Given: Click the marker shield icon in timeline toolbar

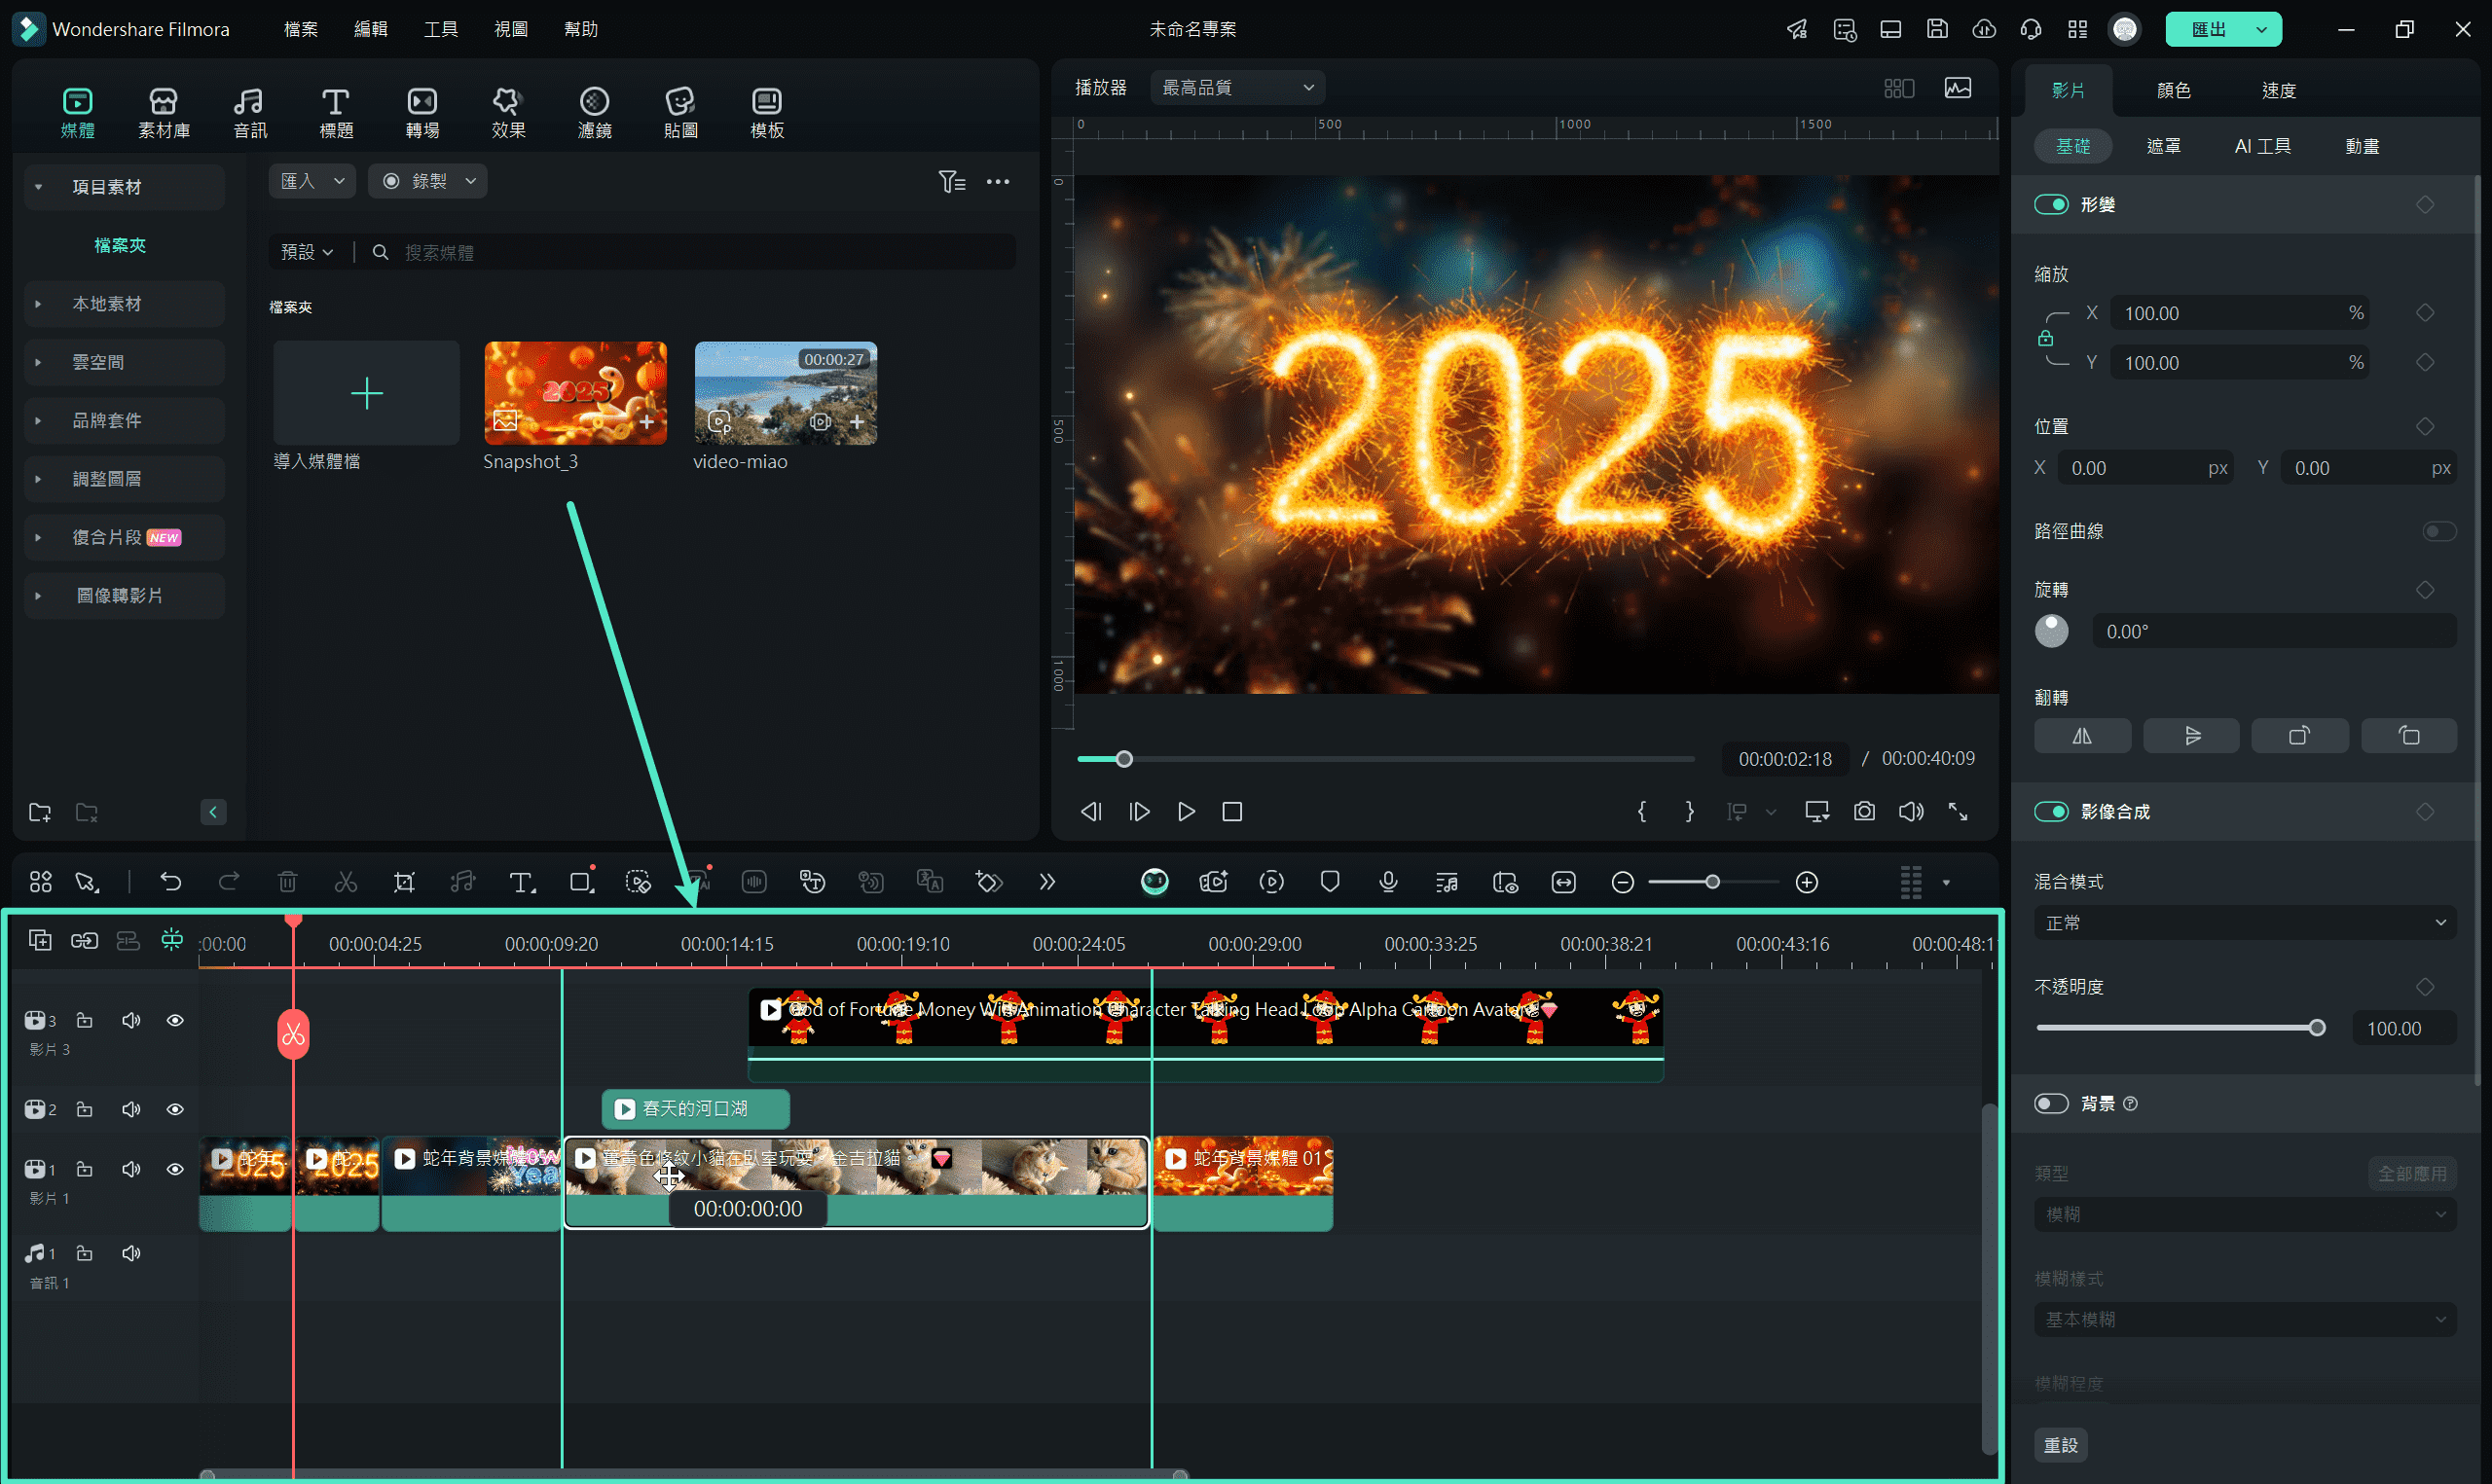Looking at the screenshot, I should [x=1330, y=882].
